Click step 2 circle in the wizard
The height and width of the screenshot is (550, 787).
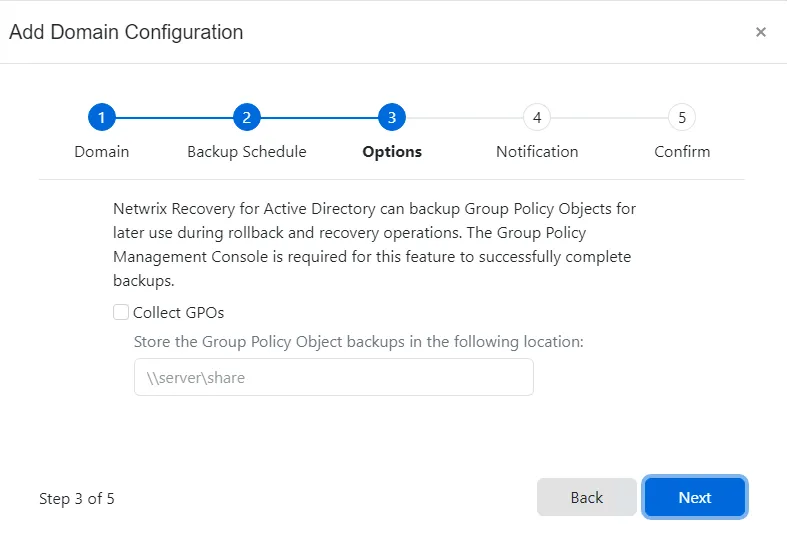246,117
